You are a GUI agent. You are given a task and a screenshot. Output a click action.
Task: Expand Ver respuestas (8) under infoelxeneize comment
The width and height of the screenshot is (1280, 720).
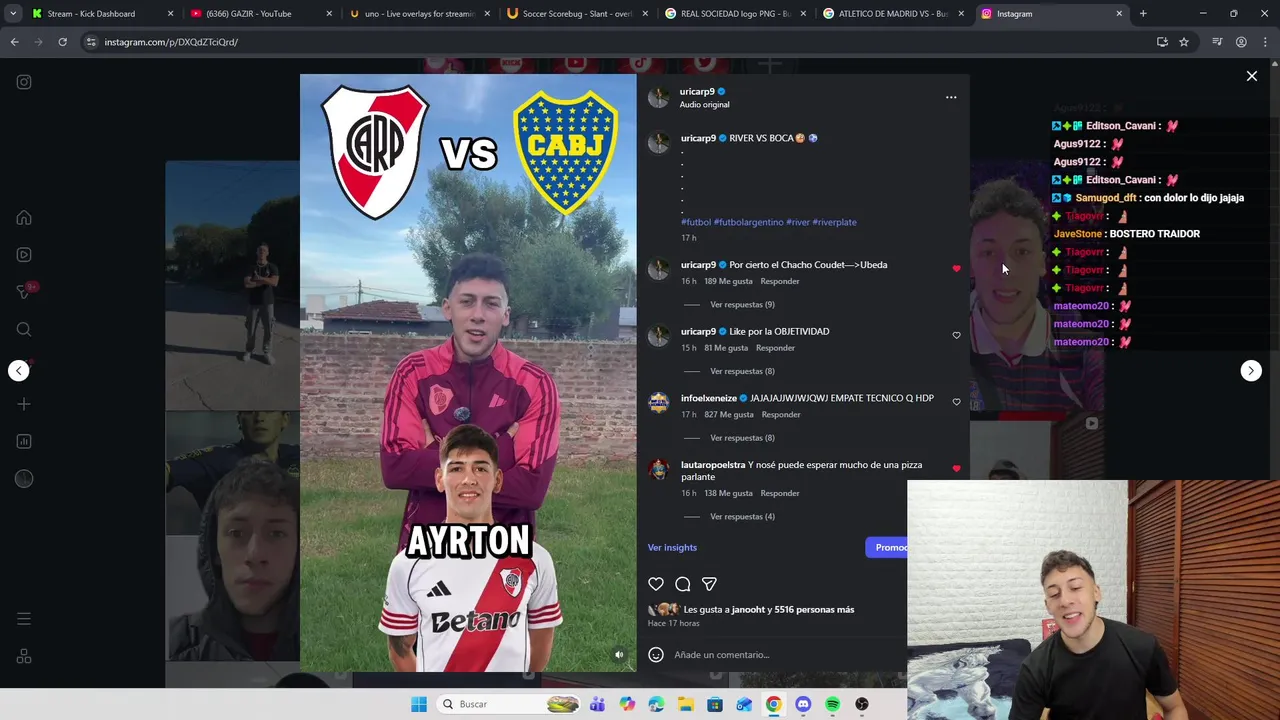click(x=742, y=438)
